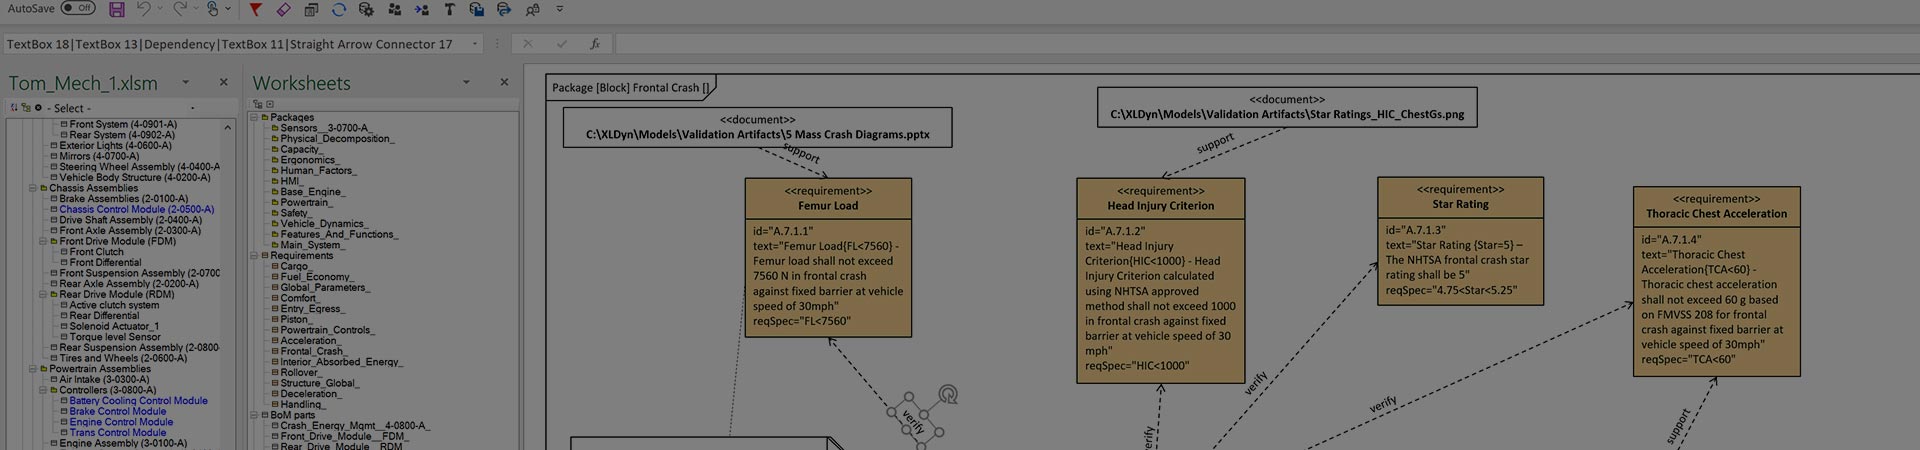Screen dimensions: 1920x450
Task: Open the Name Box dropdown arrow
Action: pos(474,44)
